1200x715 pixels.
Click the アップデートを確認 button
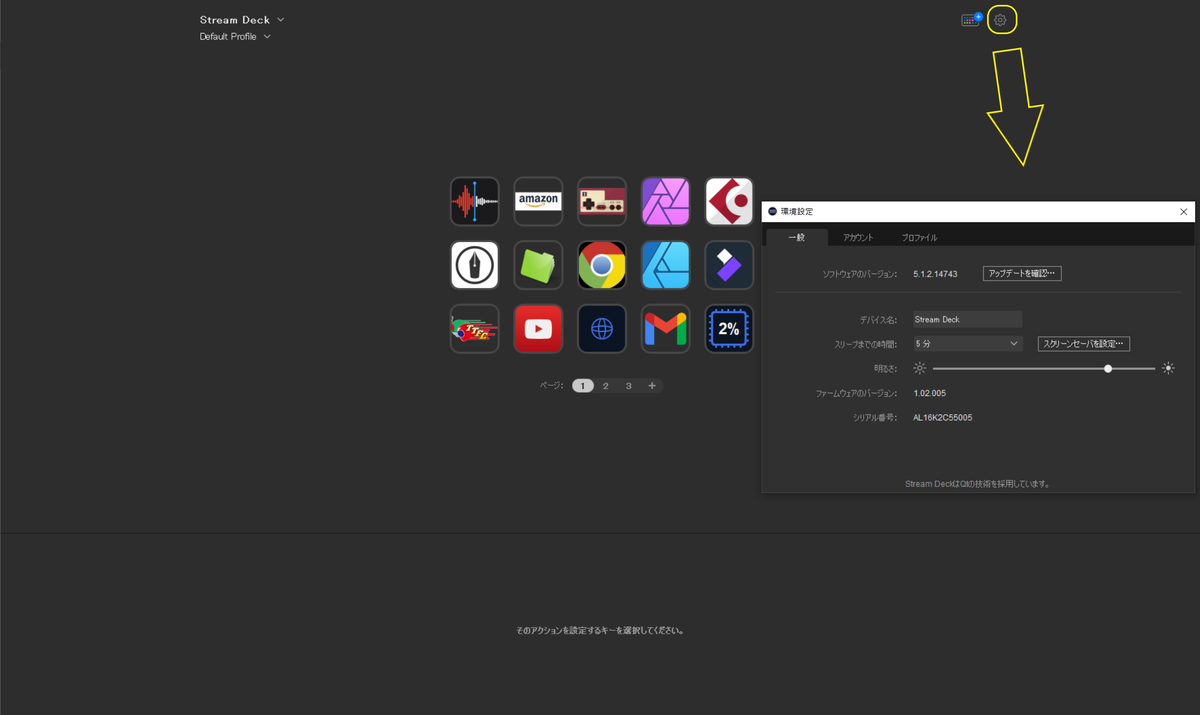pos(1022,274)
